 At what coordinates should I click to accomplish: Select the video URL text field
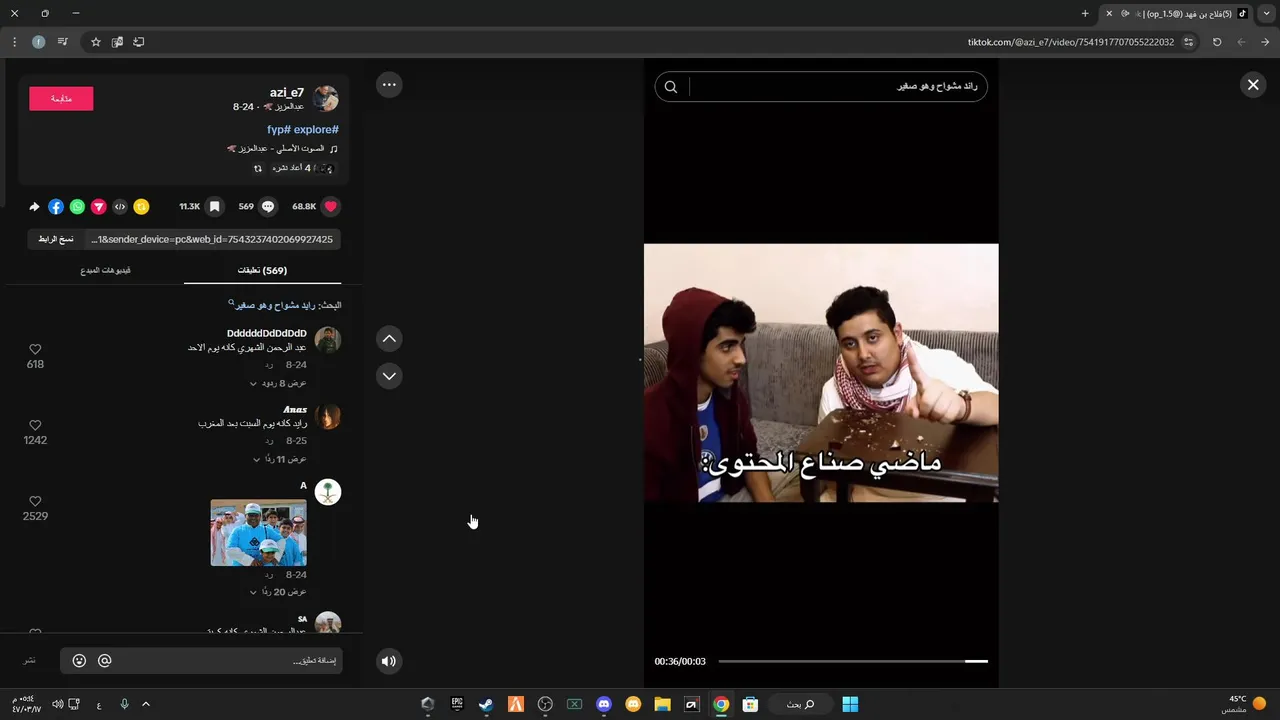[x=212, y=239]
